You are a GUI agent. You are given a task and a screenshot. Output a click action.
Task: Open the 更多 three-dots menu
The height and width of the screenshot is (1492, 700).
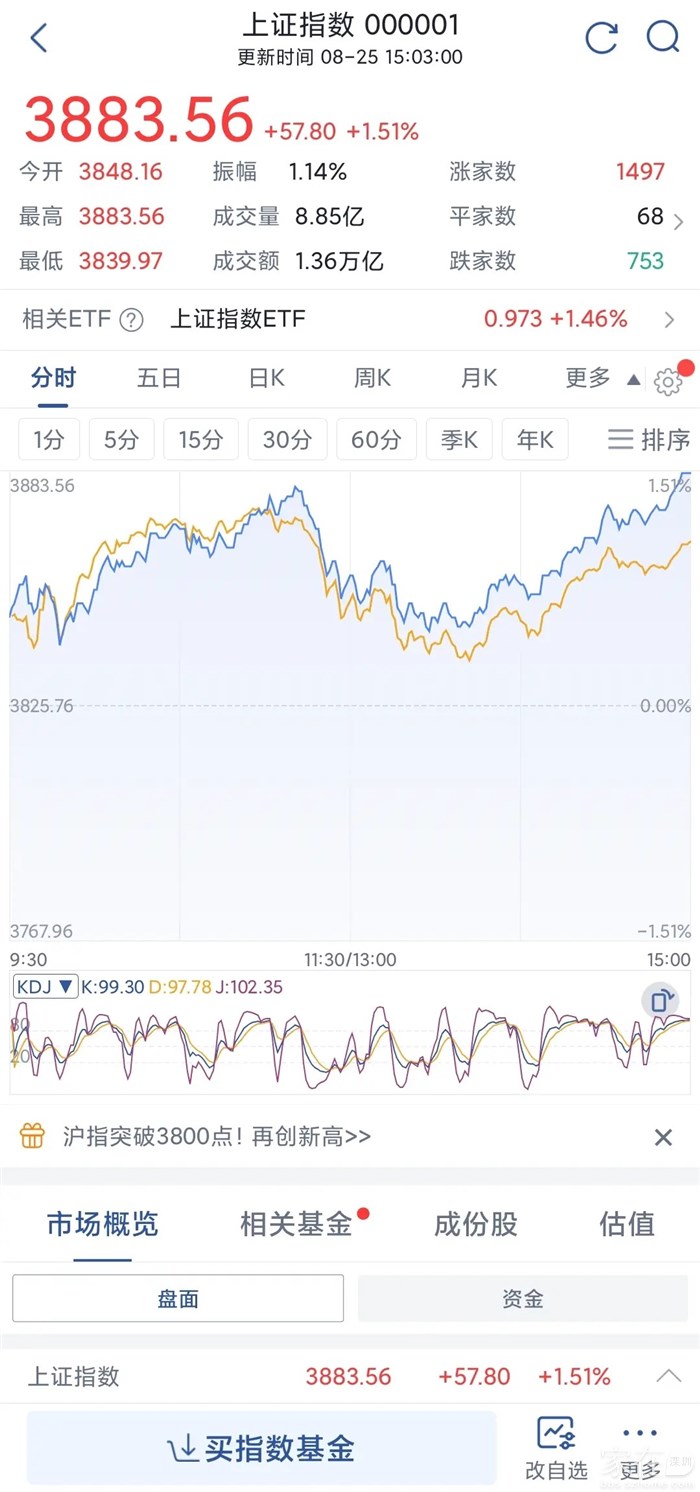pos(640,1448)
